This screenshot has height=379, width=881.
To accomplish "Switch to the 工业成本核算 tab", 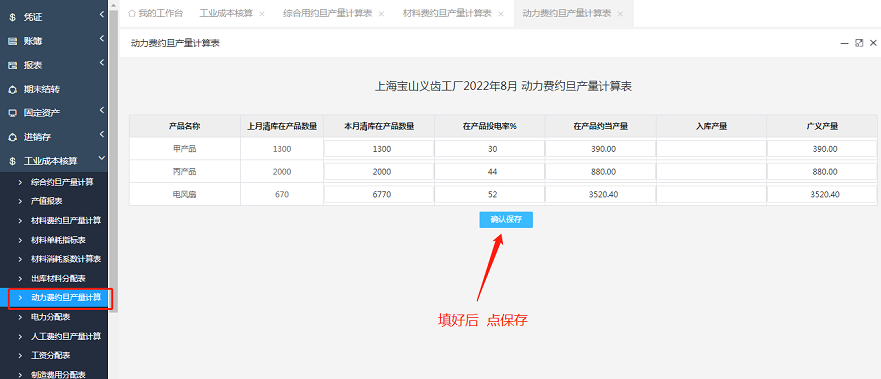I will pyautogui.click(x=226, y=13).
